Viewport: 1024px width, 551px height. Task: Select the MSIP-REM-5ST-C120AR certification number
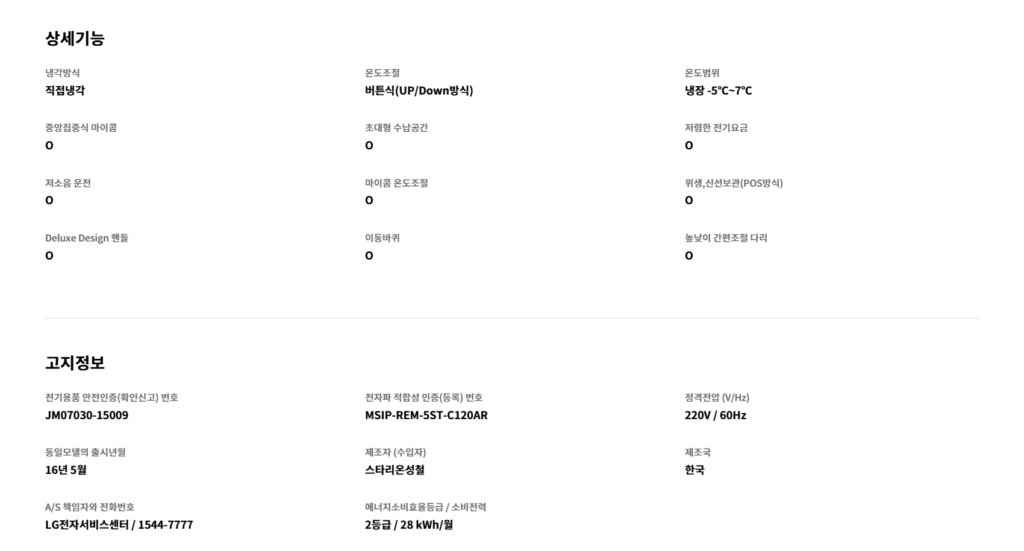click(x=426, y=415)
